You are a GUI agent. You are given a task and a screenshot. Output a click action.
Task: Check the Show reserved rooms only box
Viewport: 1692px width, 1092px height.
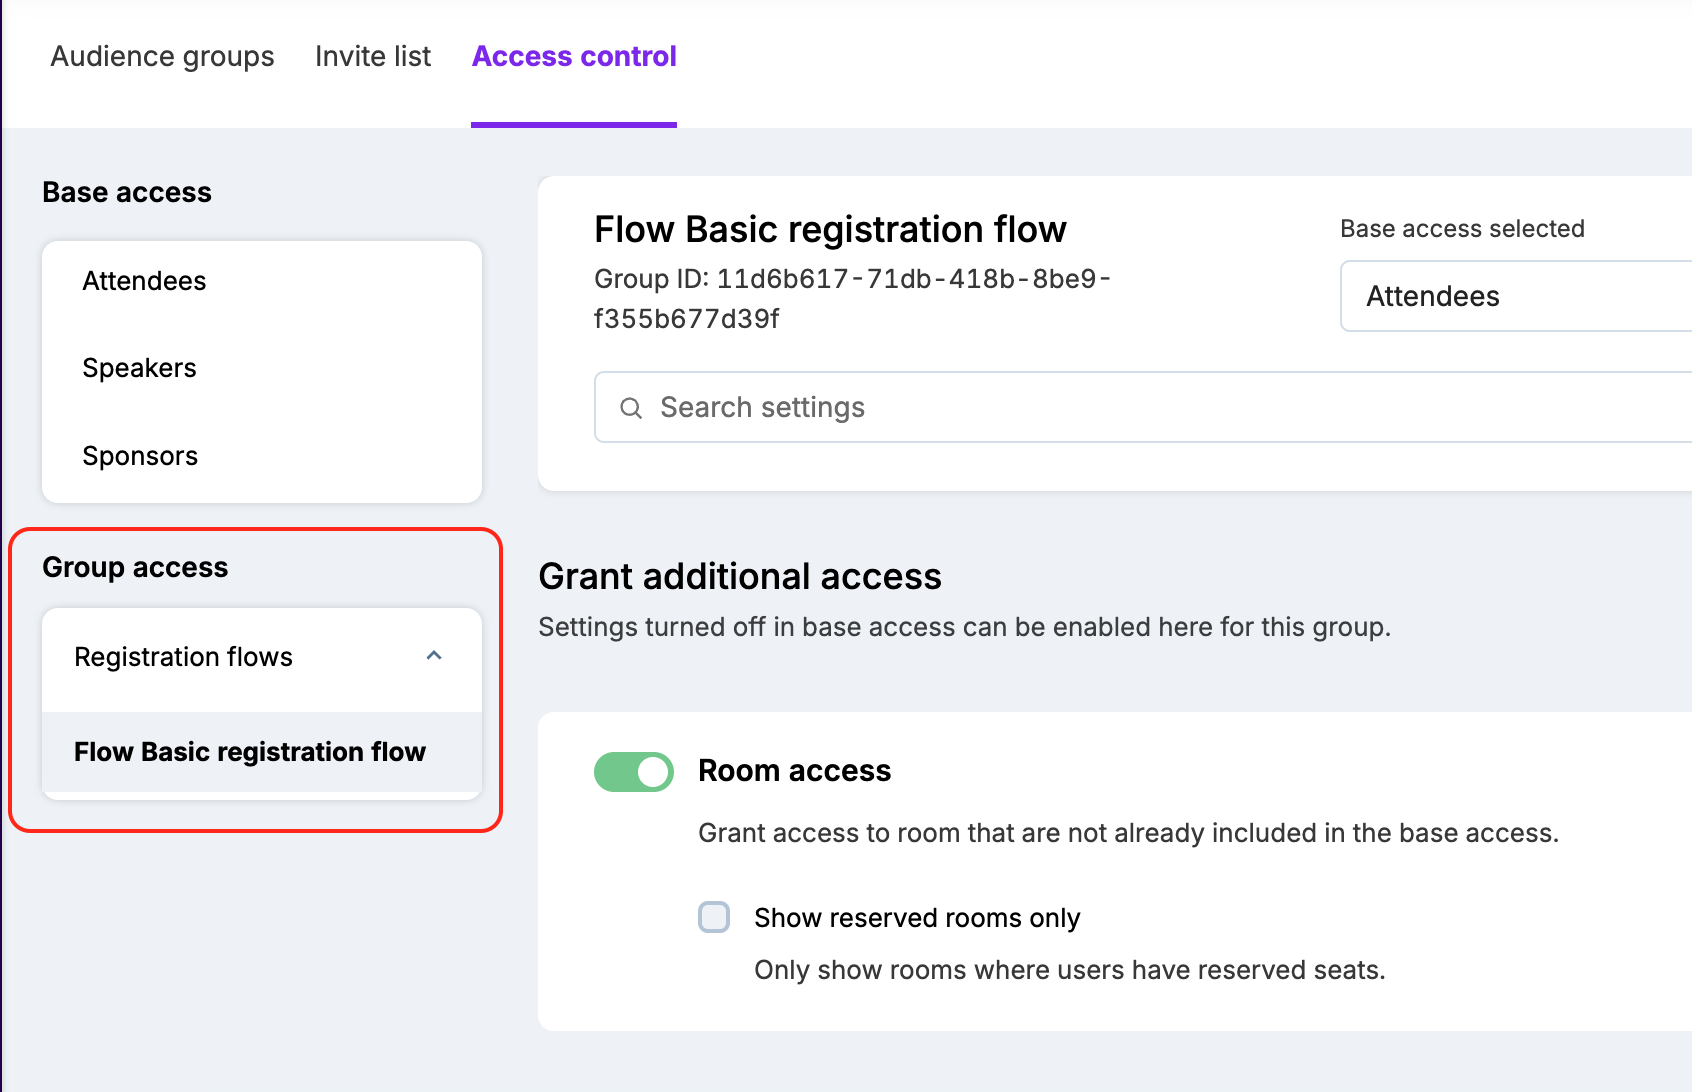(714, 917)
